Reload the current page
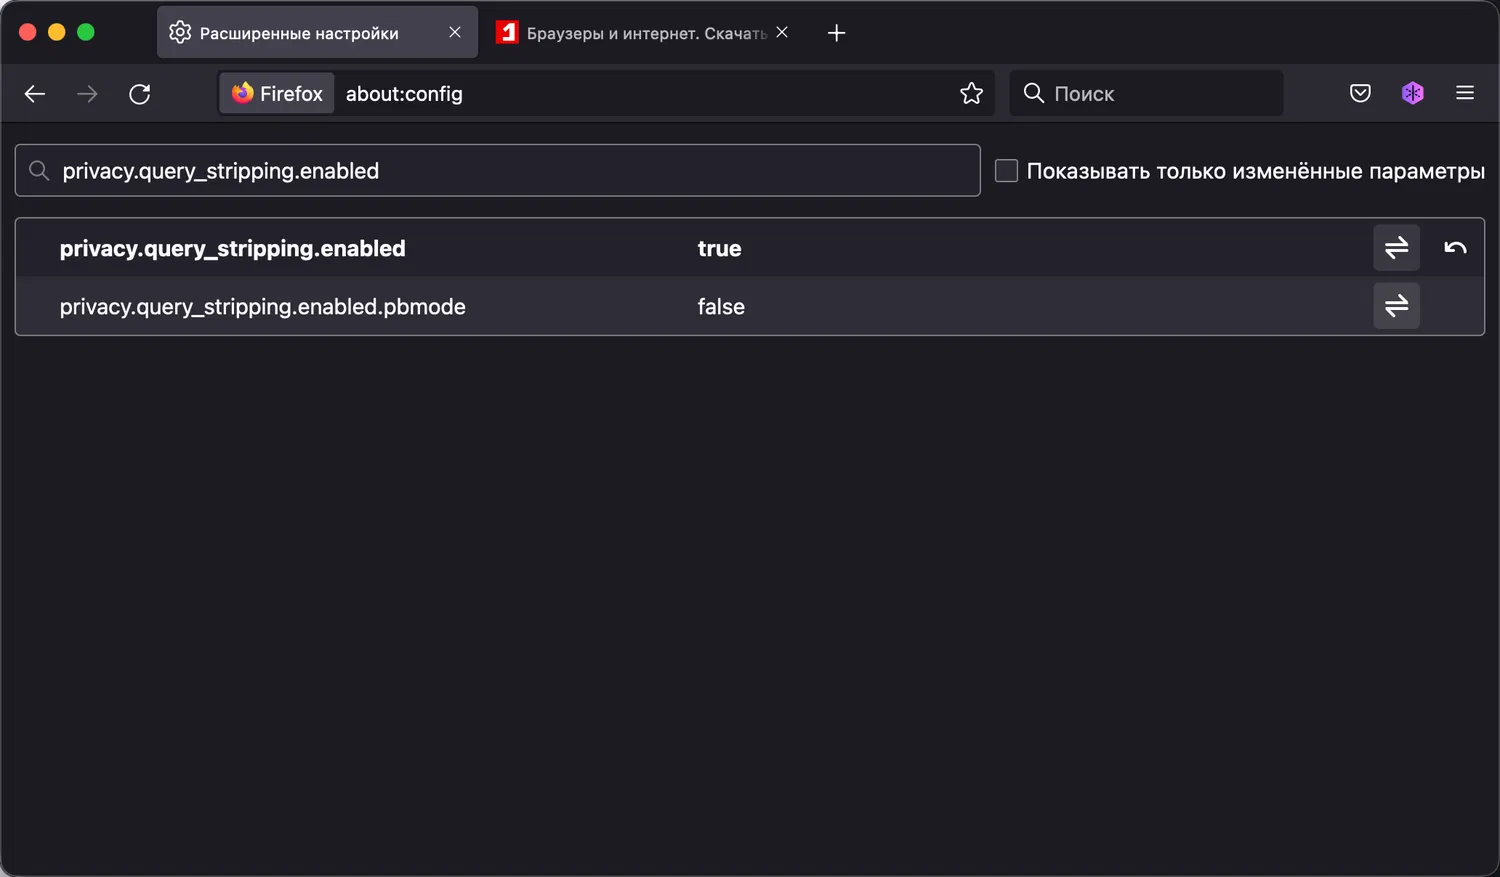 [140, 94]
